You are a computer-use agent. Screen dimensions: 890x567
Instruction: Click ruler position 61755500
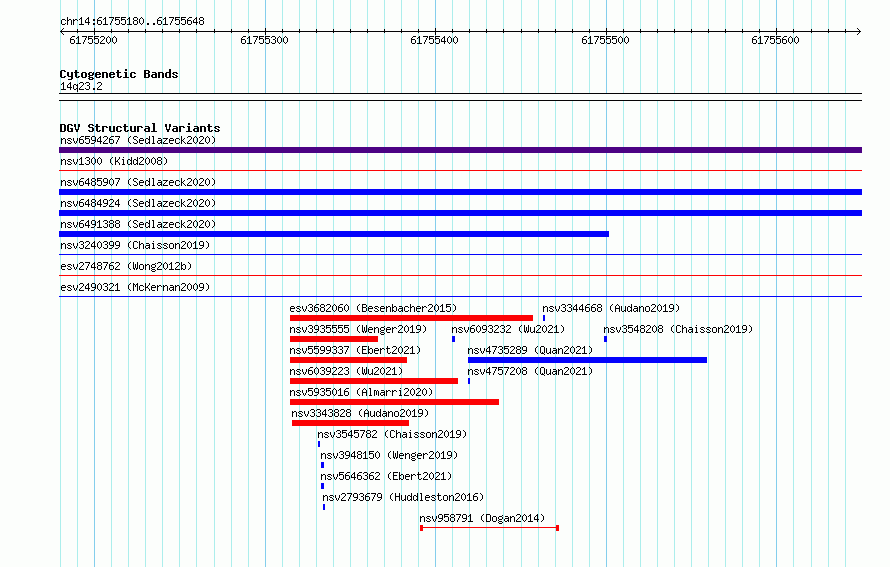605,40
